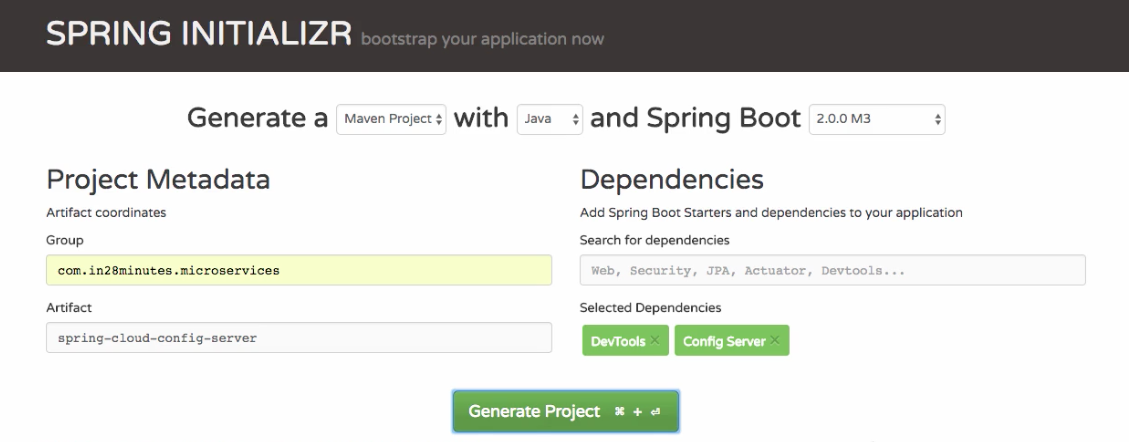Click 'bootstrap your application now' tagline
This screenshot has width=1129, height=442.
(x=482, y=39)
